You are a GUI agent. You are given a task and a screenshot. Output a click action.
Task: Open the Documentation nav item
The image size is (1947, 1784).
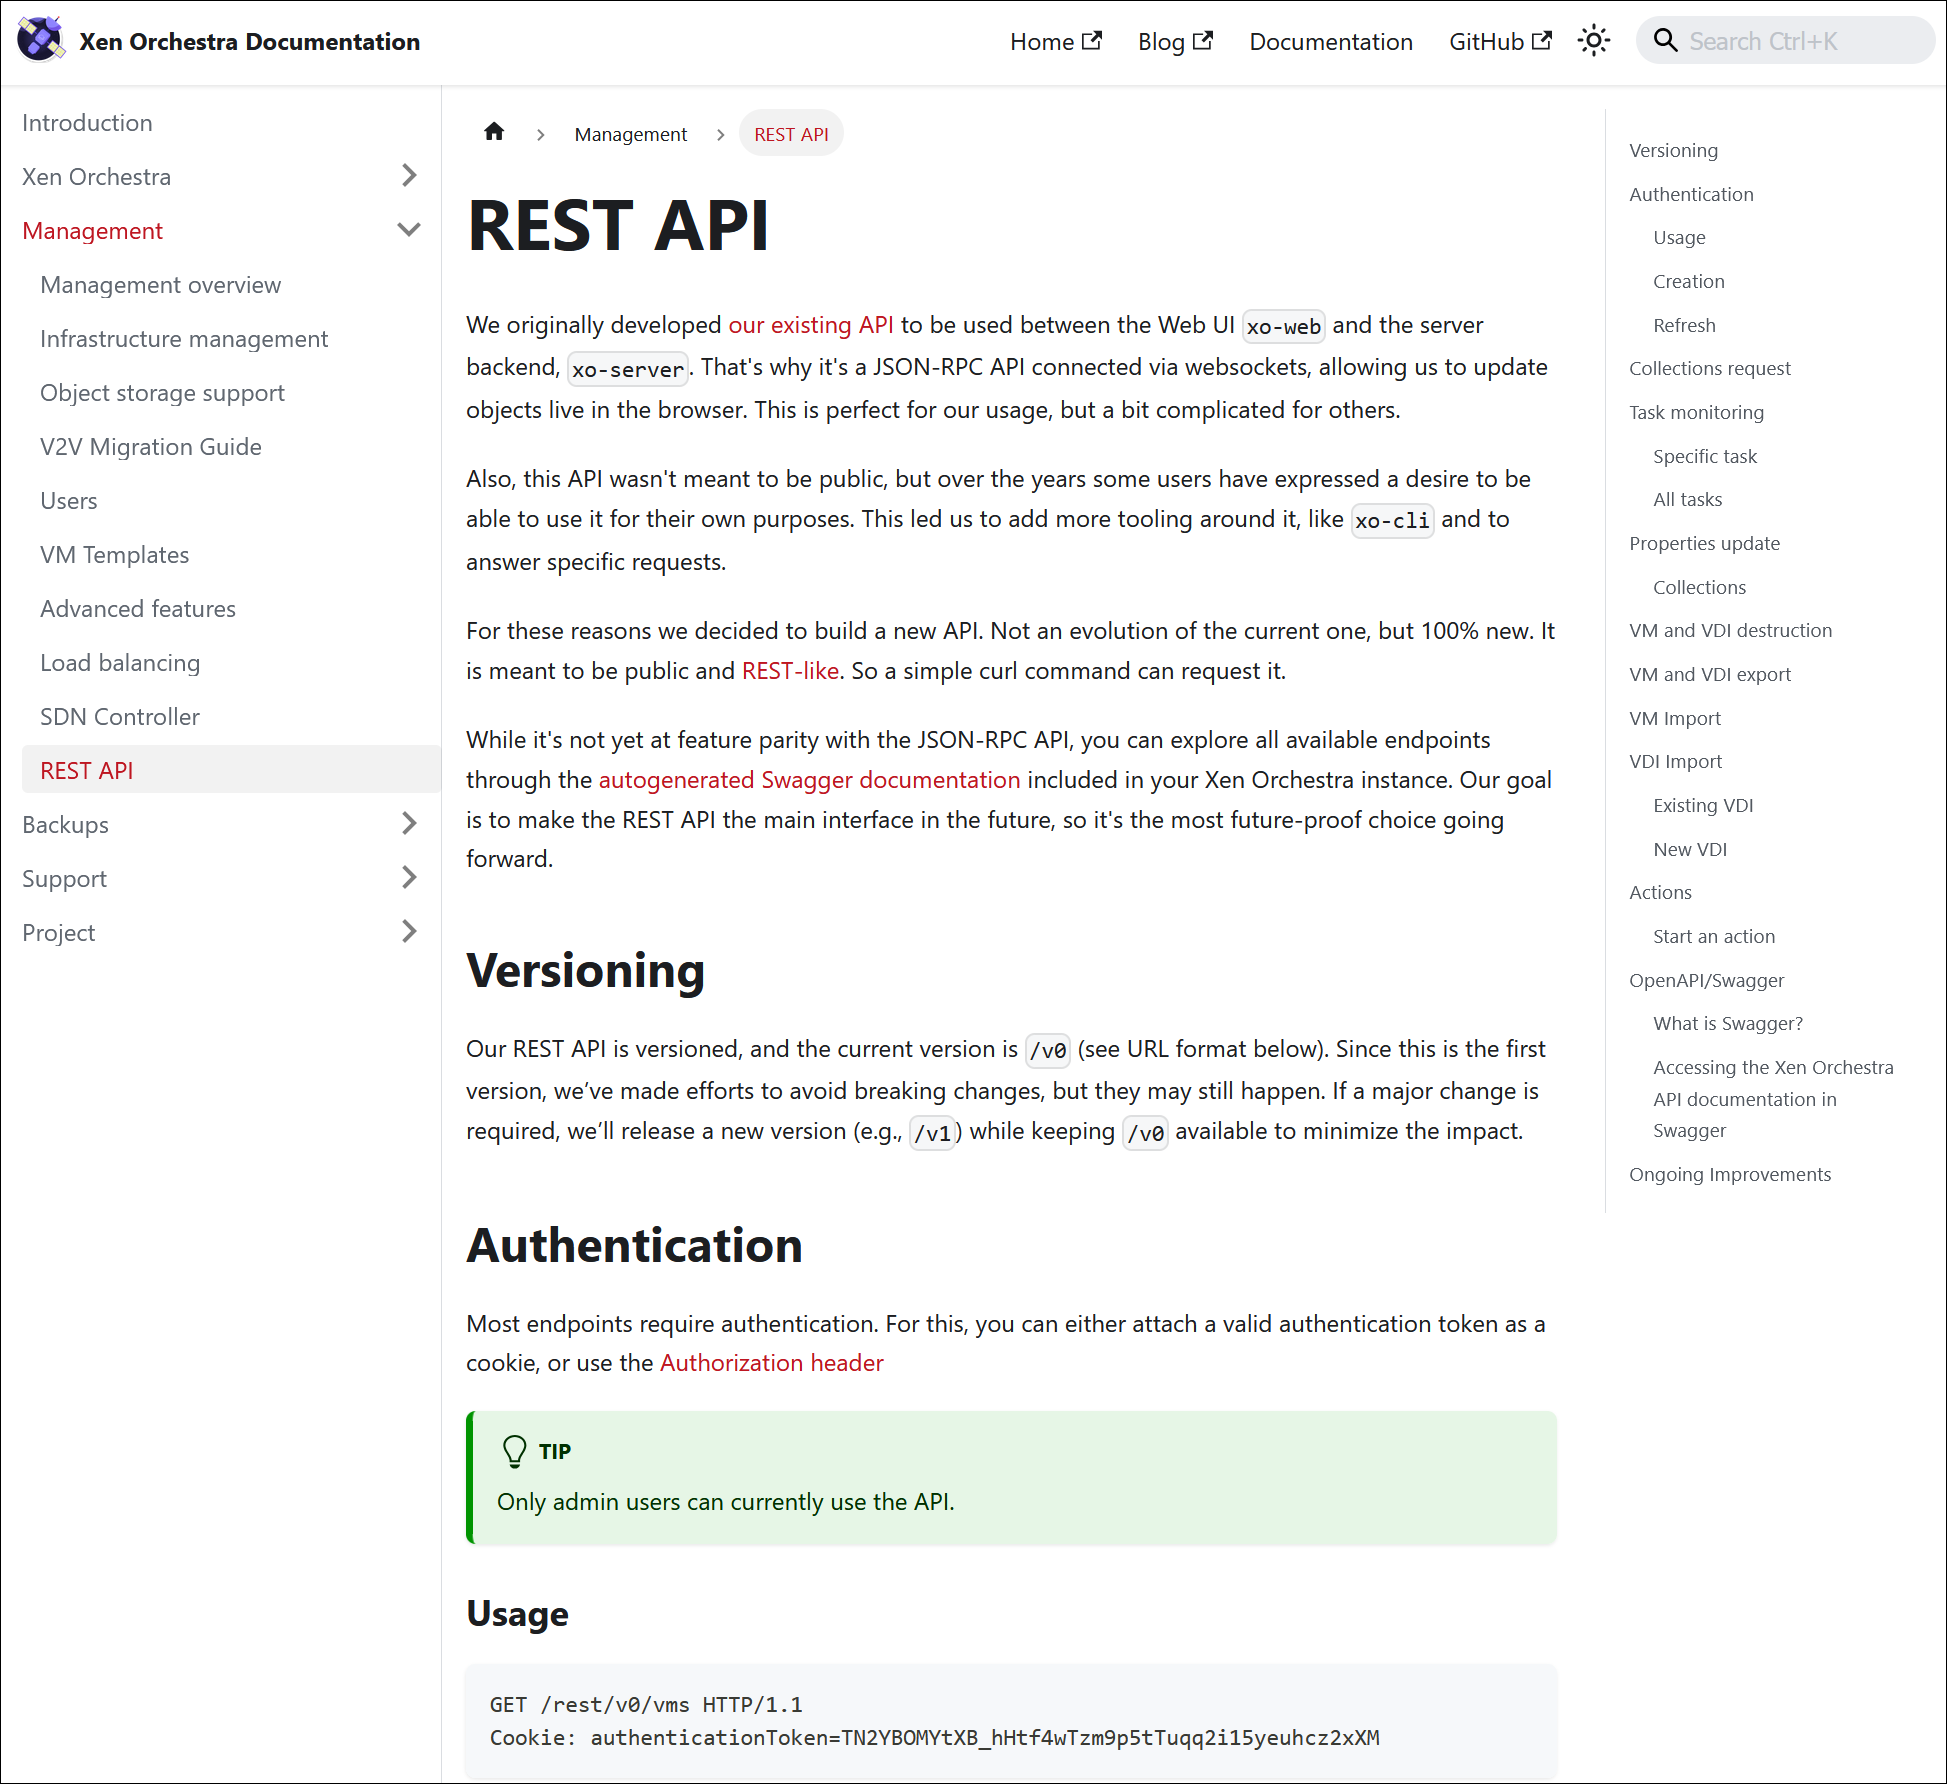[1330, 42]
